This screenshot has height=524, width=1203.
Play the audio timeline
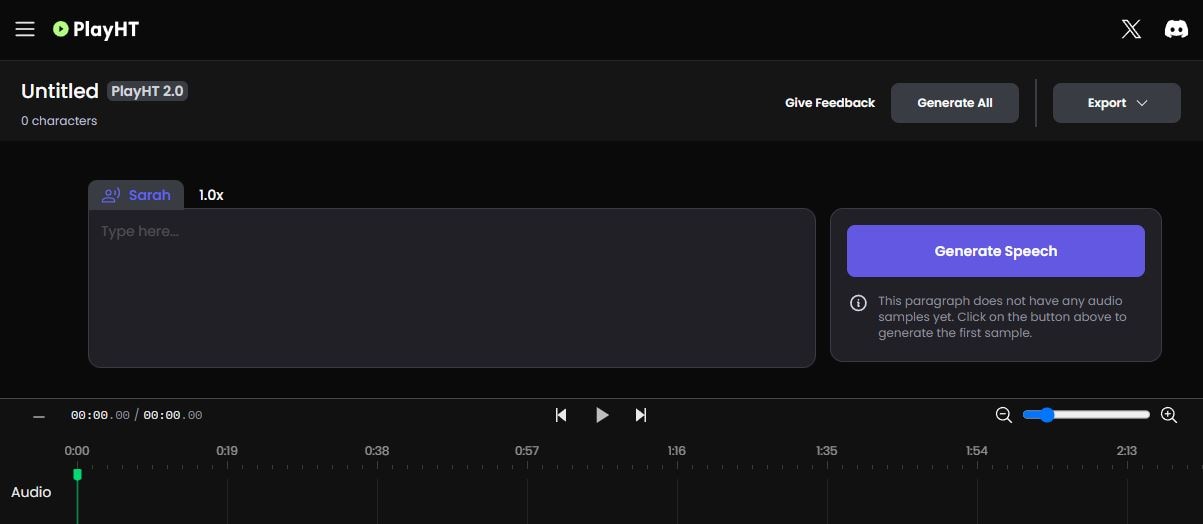(602, 415)
